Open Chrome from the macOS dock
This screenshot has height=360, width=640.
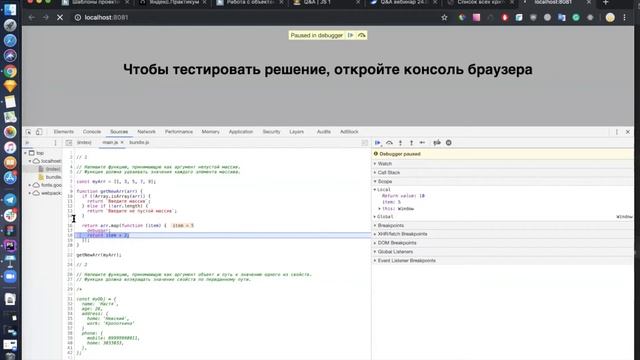pyautogui.click(x=10, y=71)
